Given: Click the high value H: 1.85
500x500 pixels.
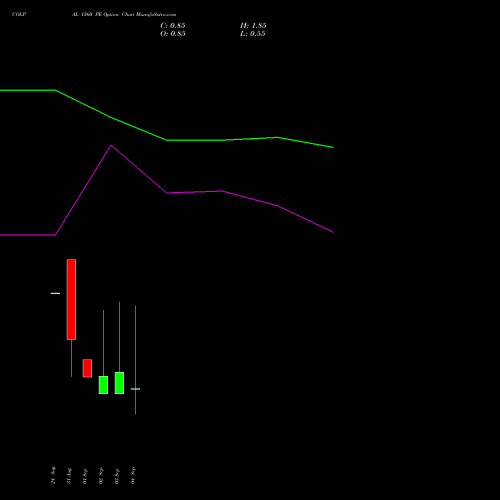Looking at the screenshot, I should (253, 26).
